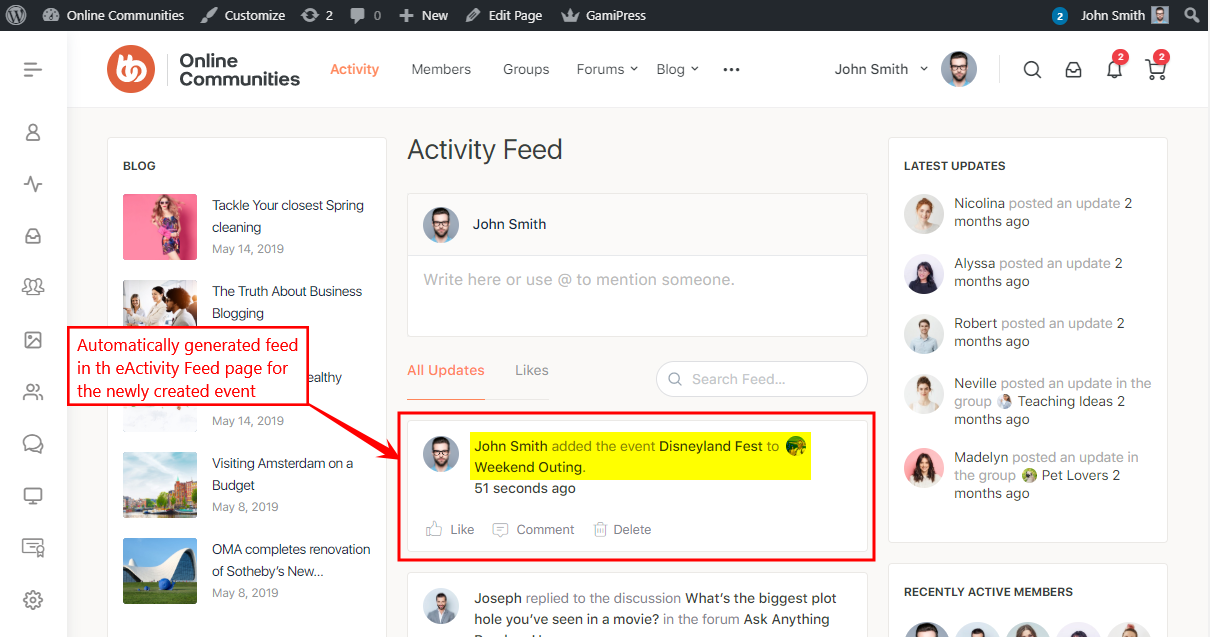Click the WordPress logo in admin bar

coord(16,15)
